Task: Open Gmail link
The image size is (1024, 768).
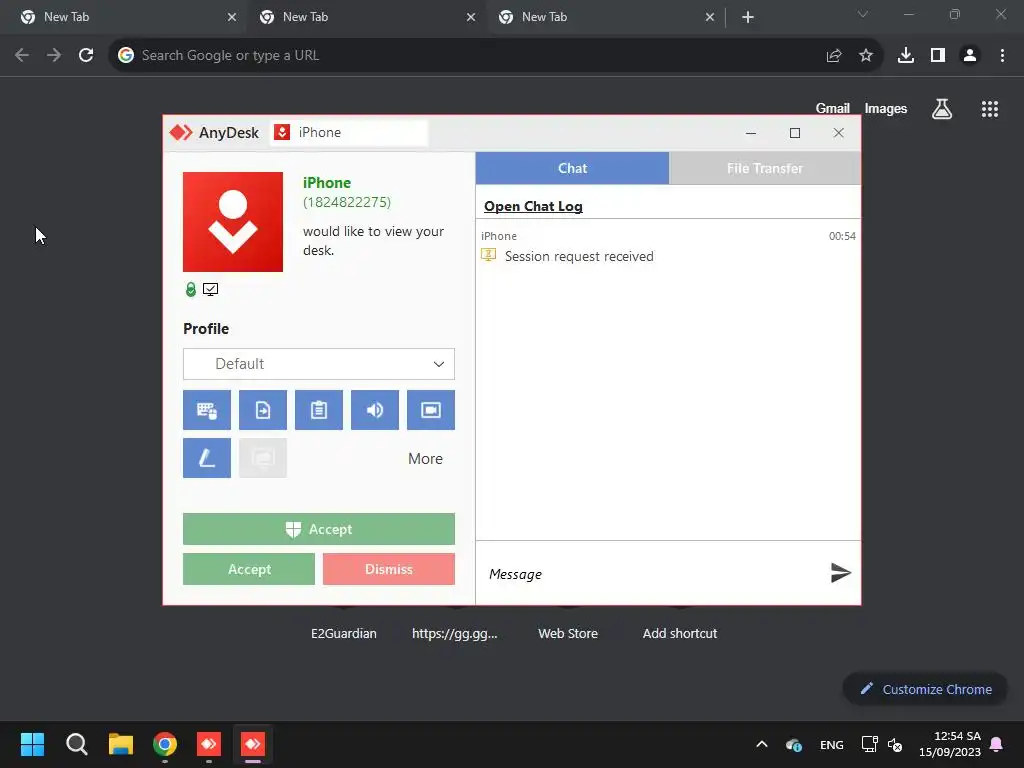Action: 832,108
